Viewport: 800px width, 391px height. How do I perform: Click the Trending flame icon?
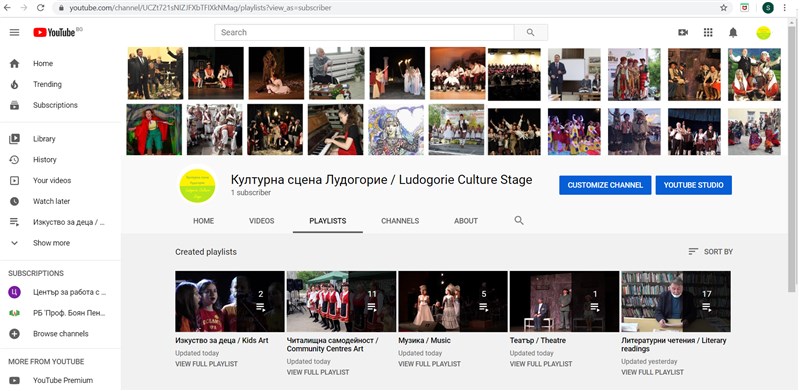[x=14, y=84]
